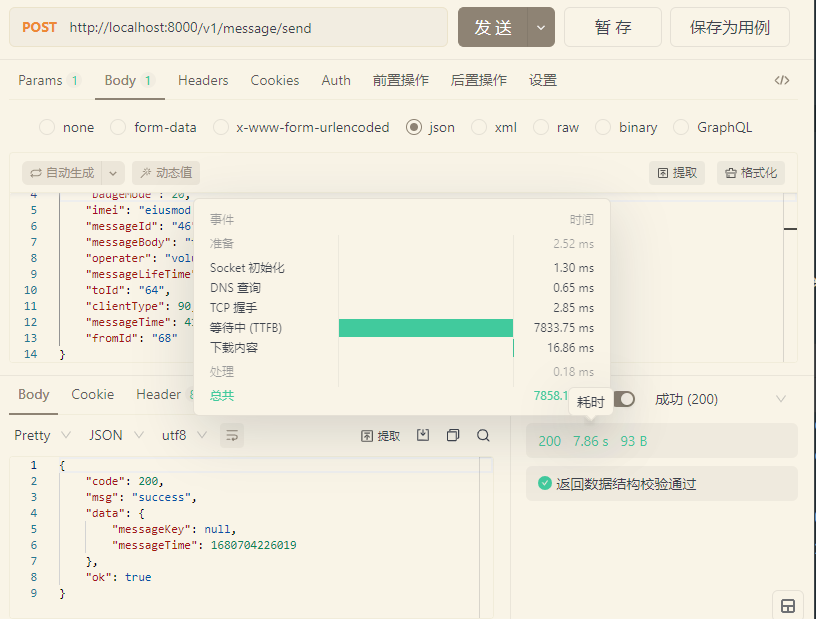Open search in the response body
Screen dimensions: 816x619
pos(483,435)
